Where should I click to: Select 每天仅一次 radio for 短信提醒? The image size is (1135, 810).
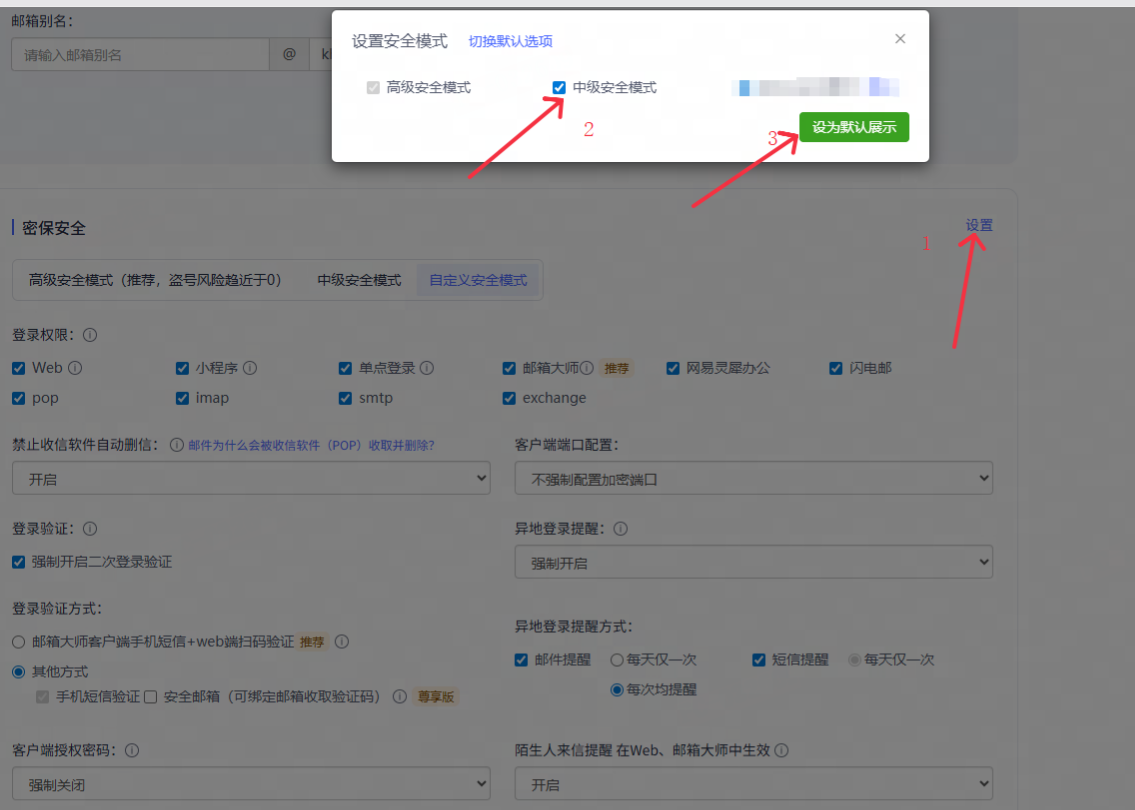point(854,660)
